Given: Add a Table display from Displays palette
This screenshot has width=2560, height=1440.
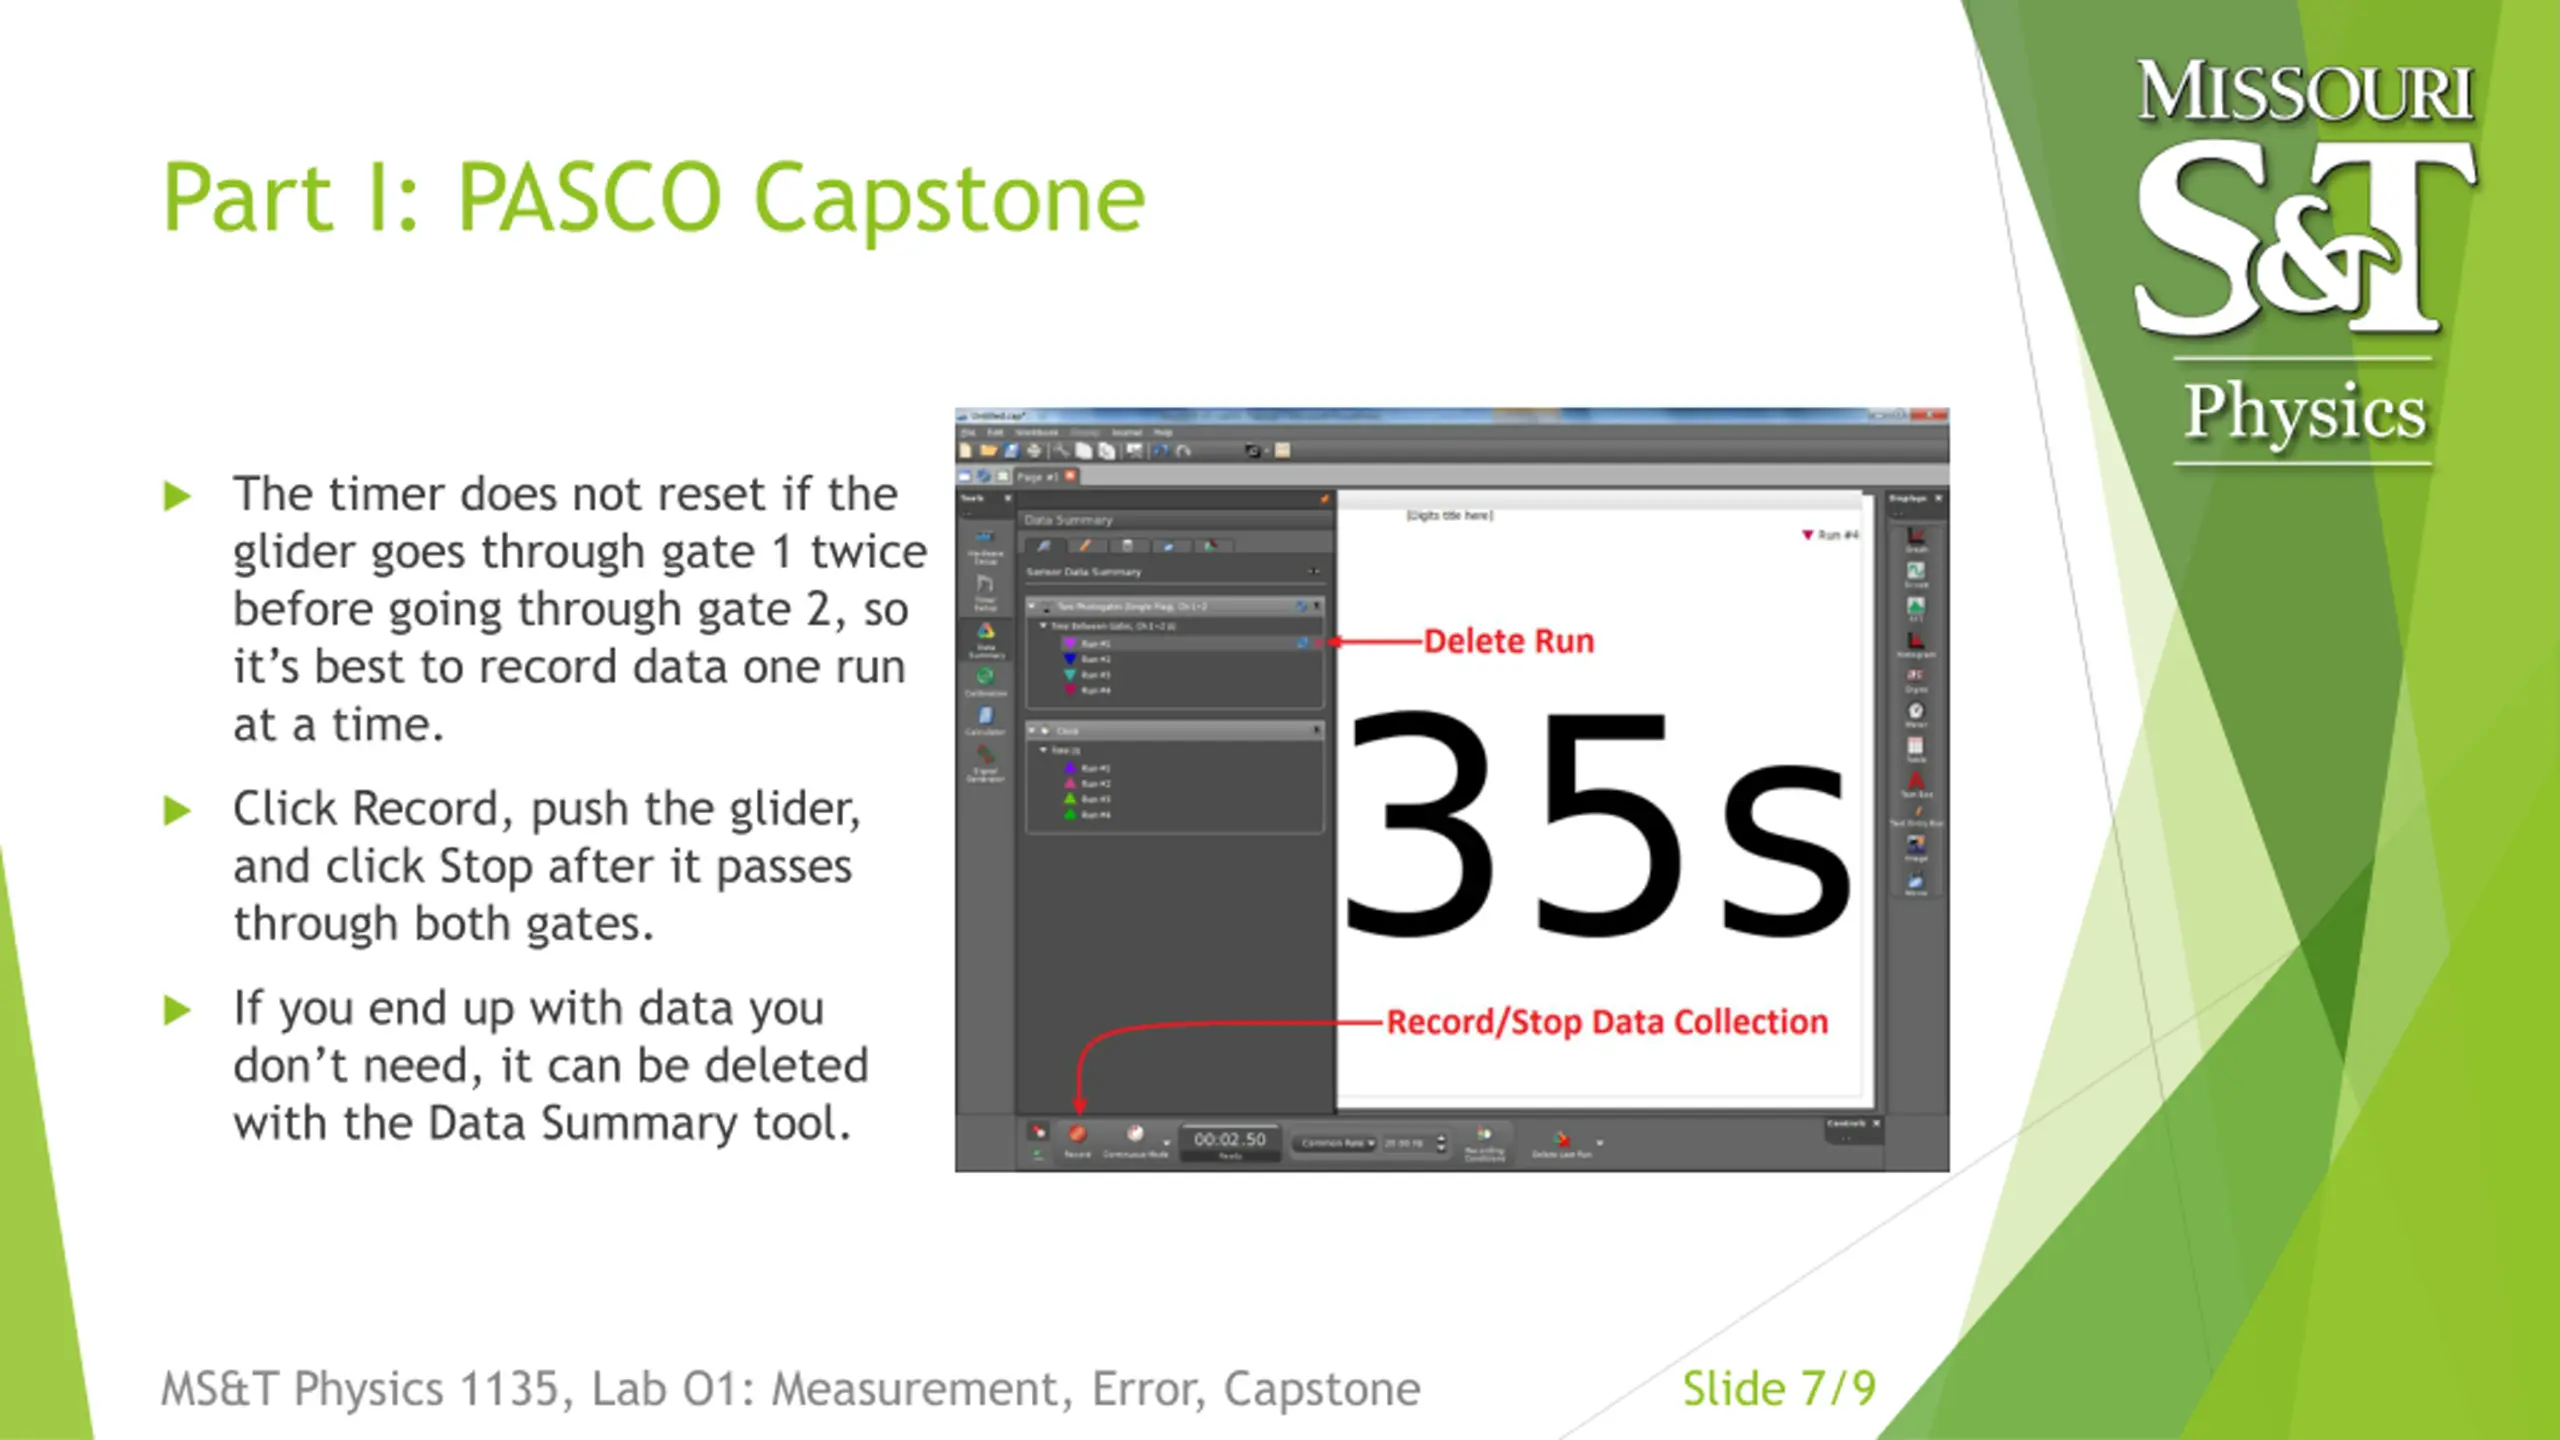Looking at the screenshot, I should 1916,747.
